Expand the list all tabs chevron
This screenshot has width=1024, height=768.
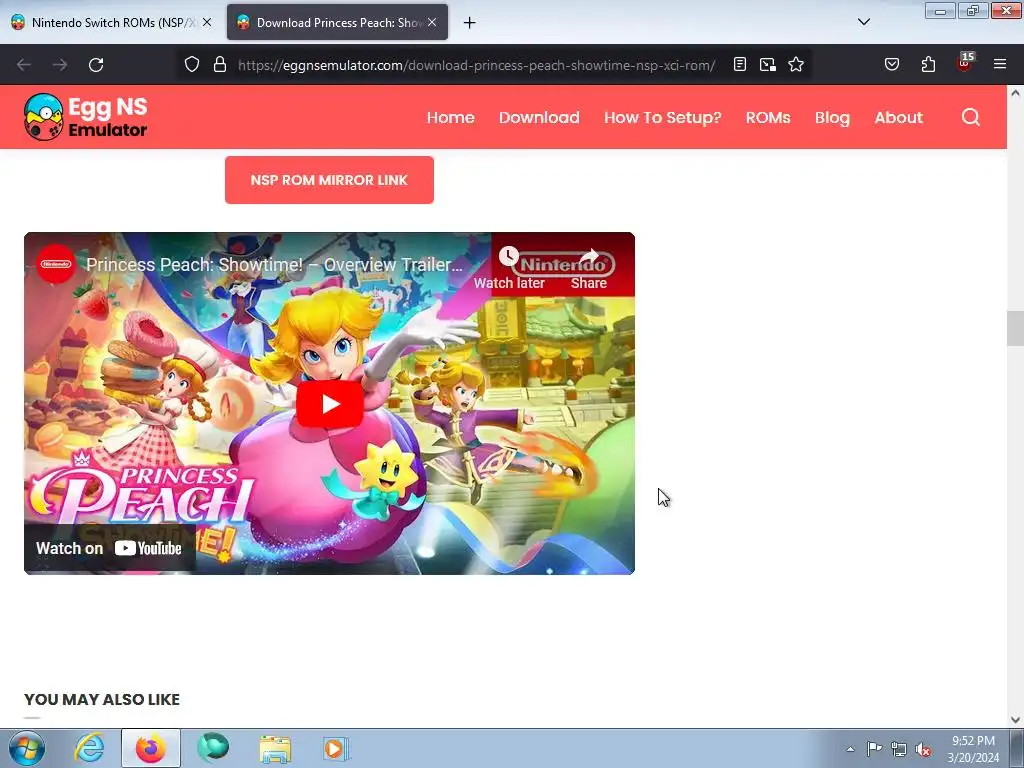pyautogui.click(x=864, y=22)
